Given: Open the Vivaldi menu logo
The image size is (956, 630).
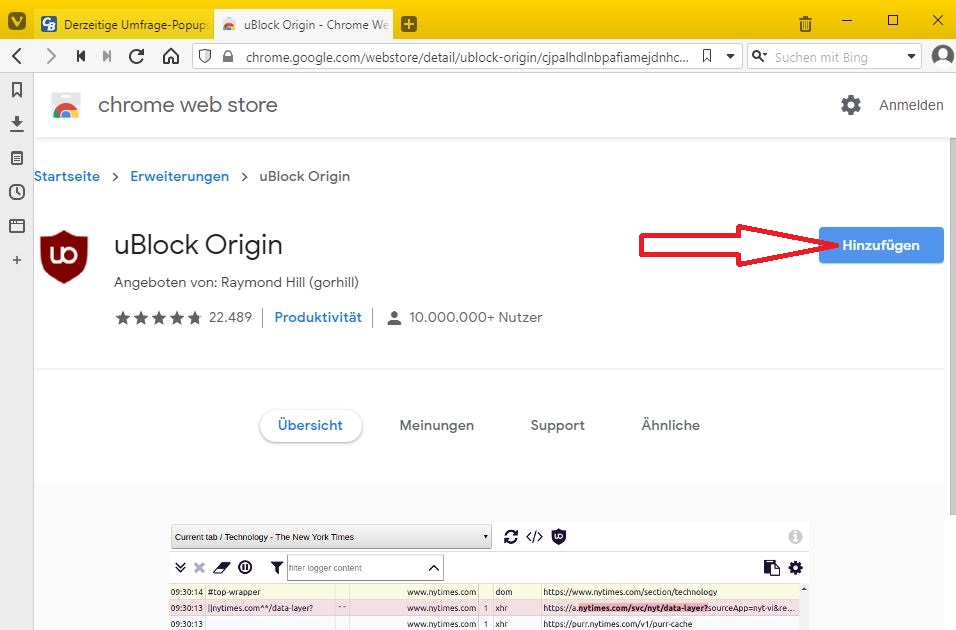Looking at the screenshot, I should click(16, 22).
